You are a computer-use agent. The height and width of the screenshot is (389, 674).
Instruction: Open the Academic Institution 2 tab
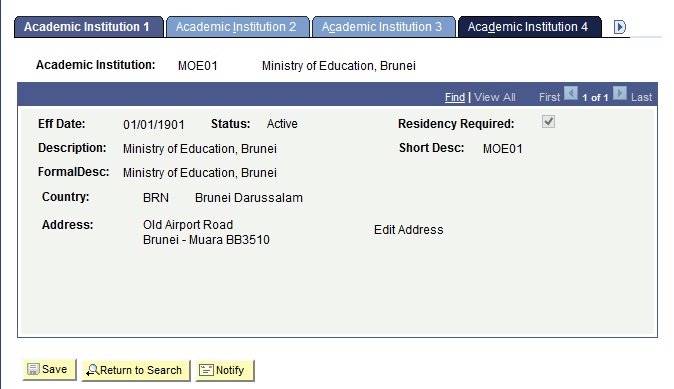click(237, 27)
